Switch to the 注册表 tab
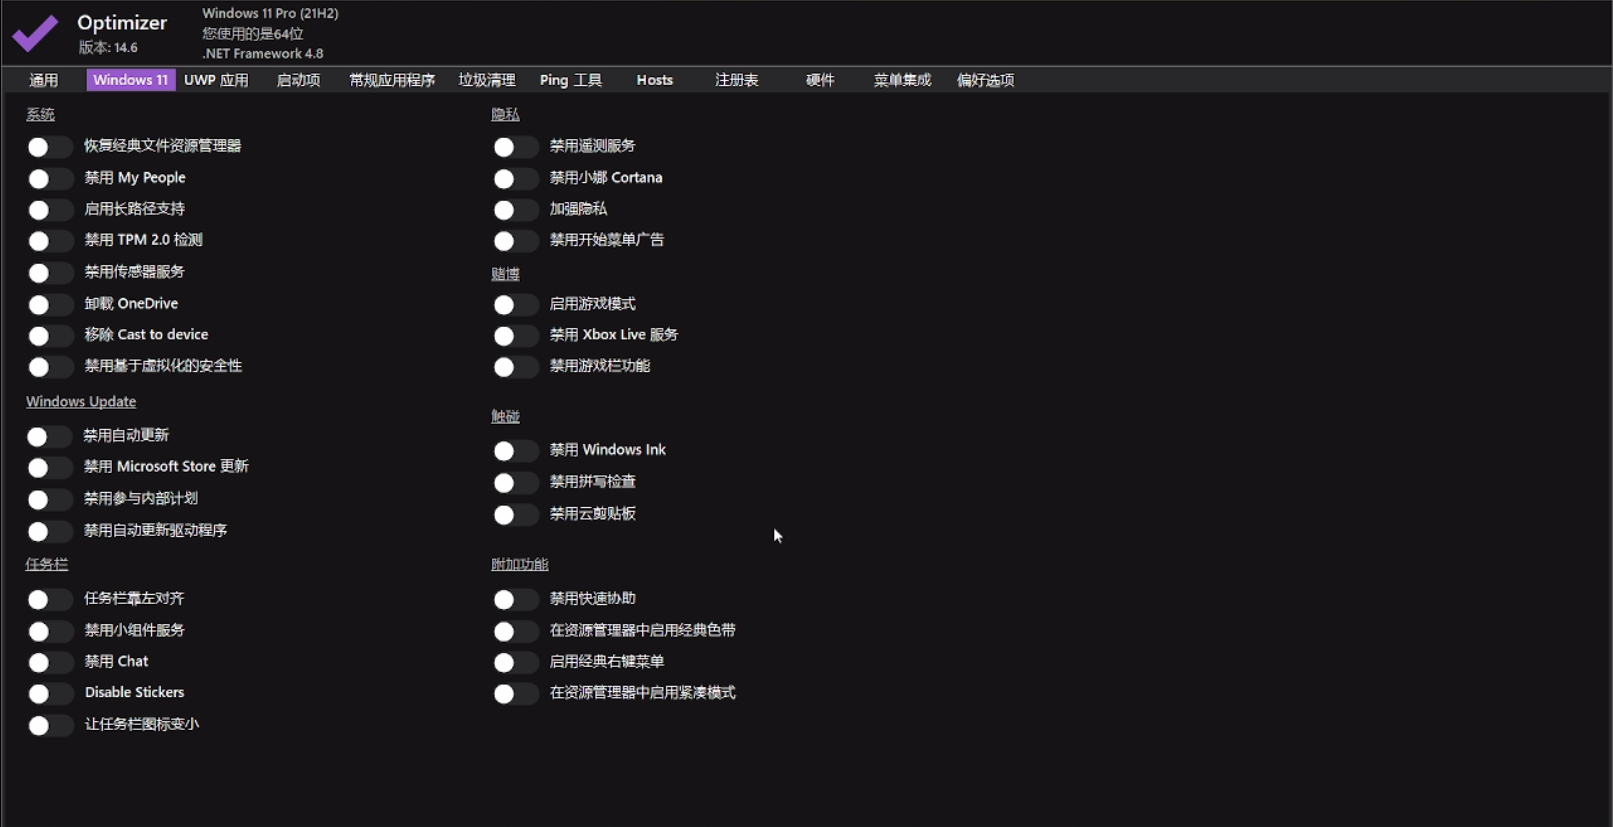 (x=737, y=80)
